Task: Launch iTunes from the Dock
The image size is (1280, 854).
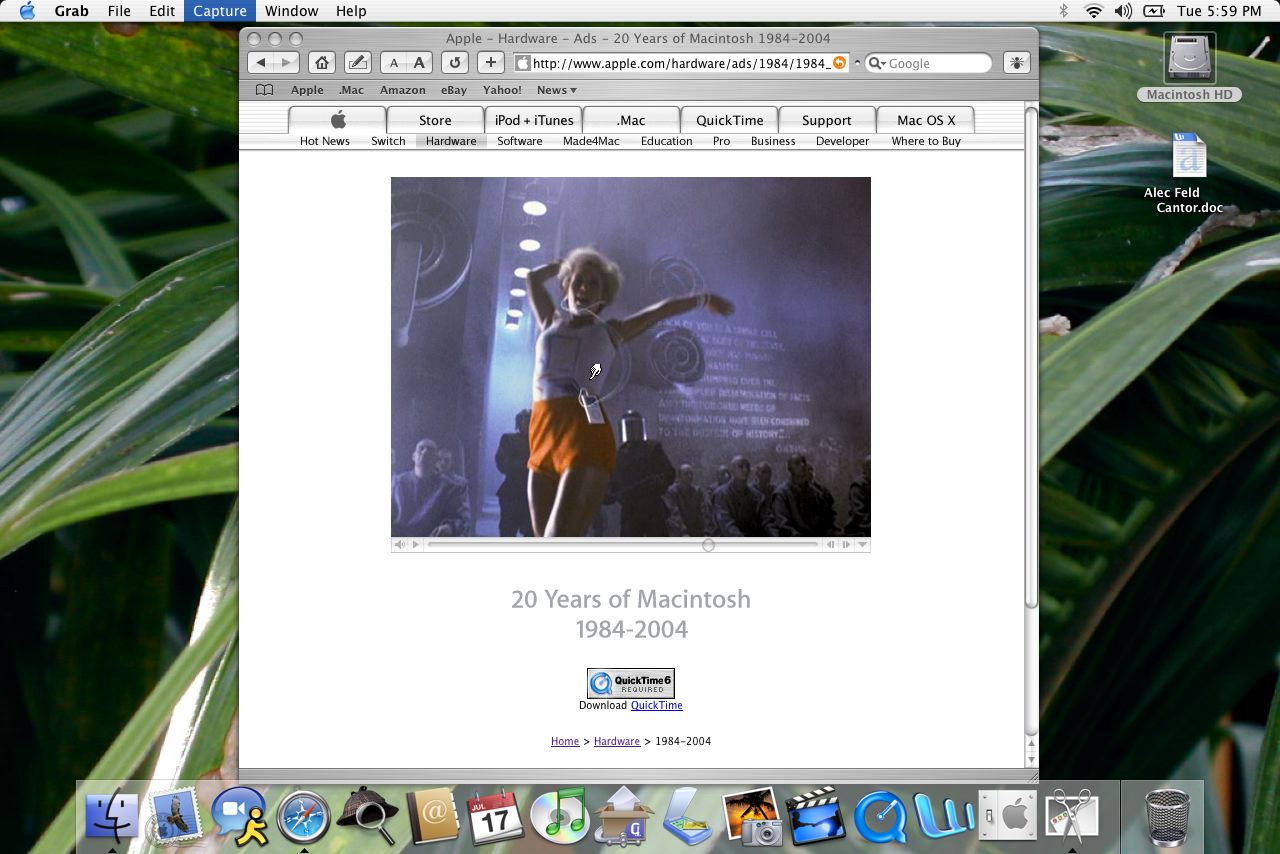Action: point(560,817)
